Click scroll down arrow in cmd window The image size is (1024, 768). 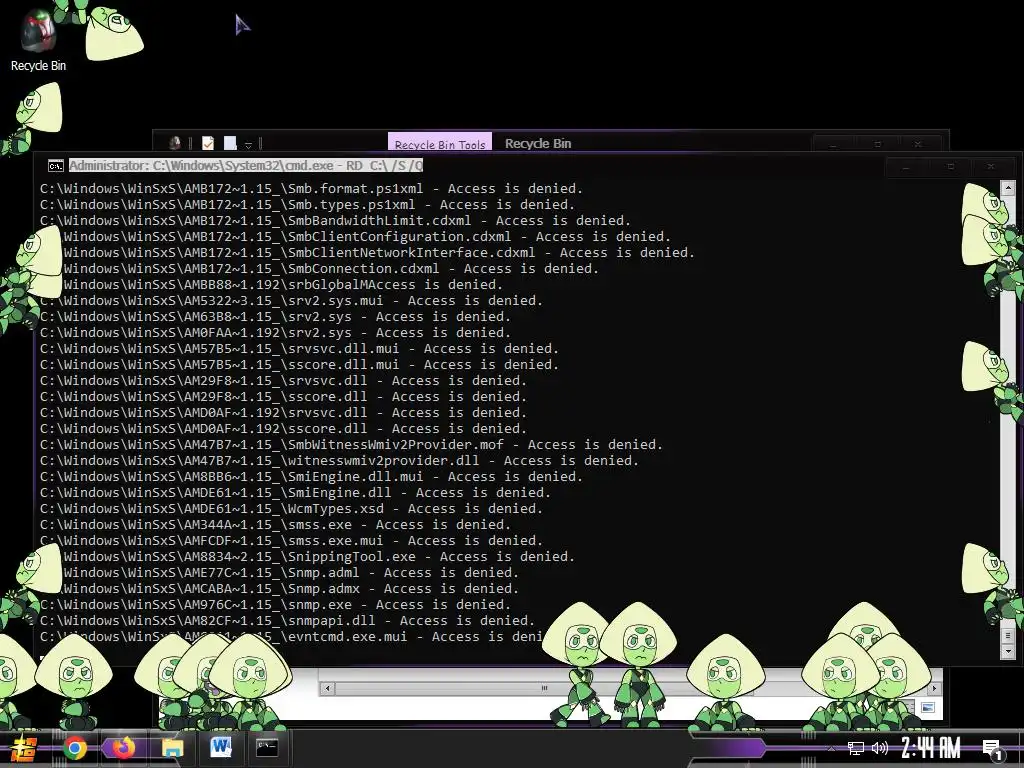[1008, 650]
